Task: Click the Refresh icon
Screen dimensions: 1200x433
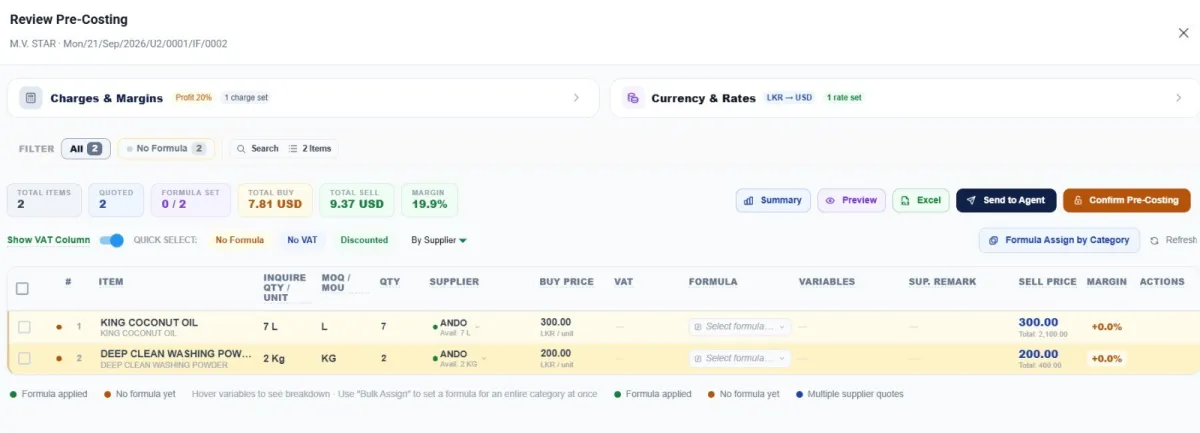Action: [x=1155, y=240]
